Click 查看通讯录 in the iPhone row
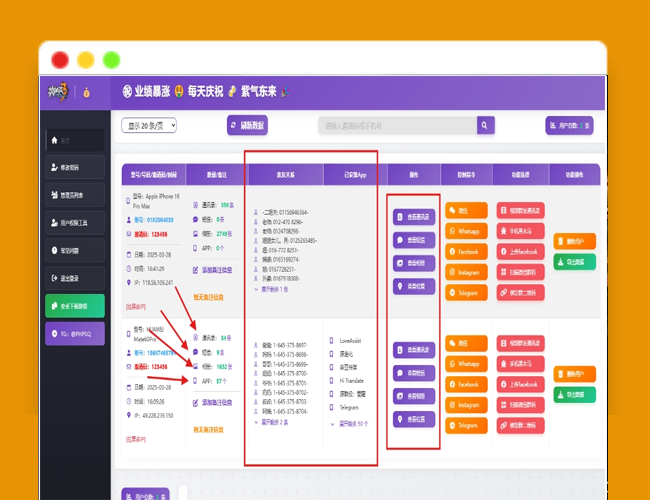 414,215
